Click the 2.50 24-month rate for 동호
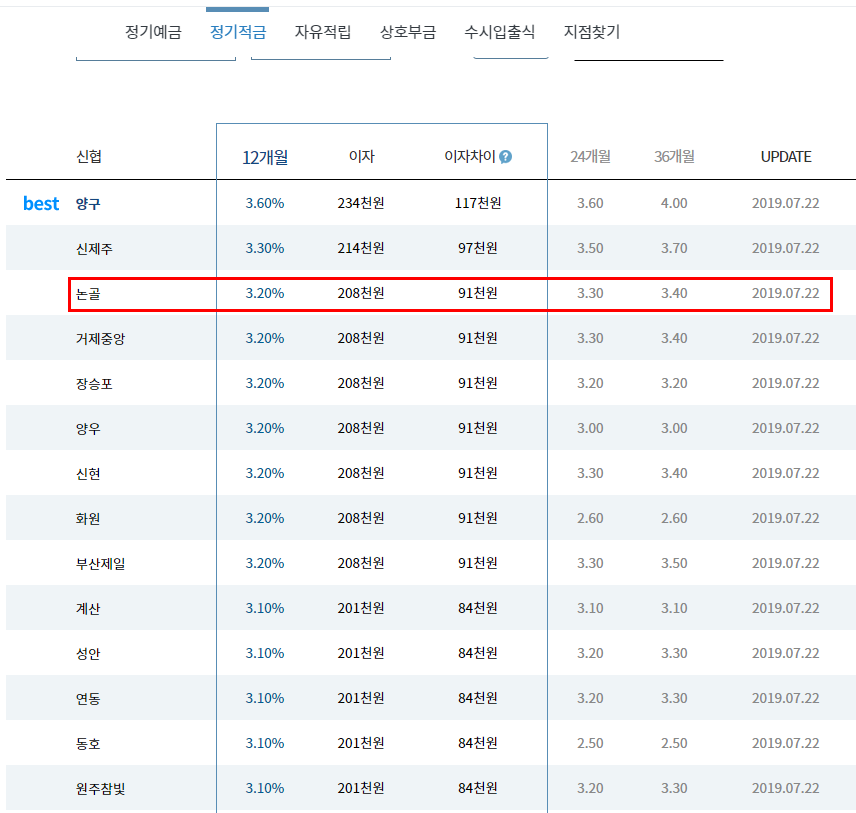This screenshot has height=813, width=856. click(x=590, y=743)
